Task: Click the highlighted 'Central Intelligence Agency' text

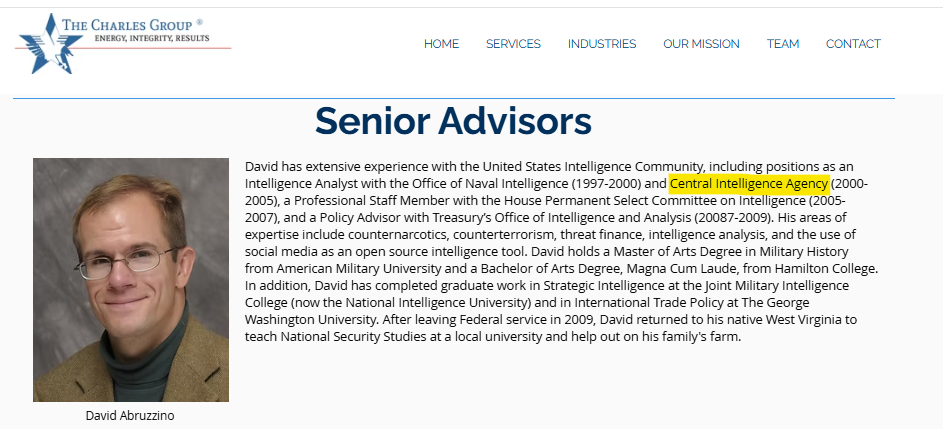Action: (749, 184)
